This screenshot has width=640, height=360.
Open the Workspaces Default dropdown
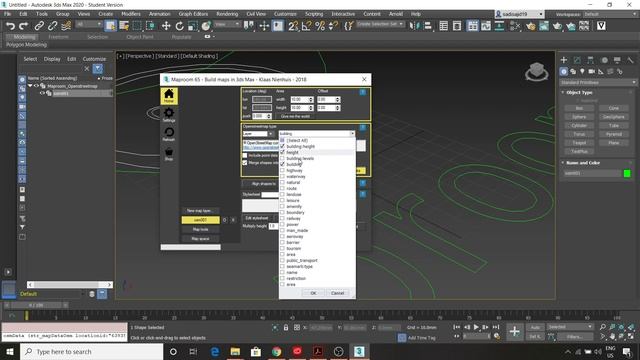(610, 14)
